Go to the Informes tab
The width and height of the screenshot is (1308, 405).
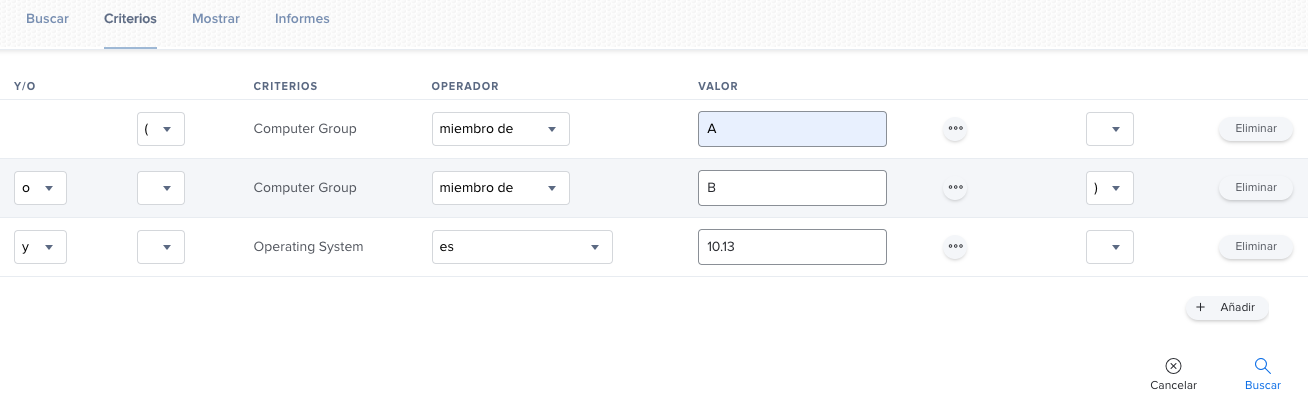[302, 19]
